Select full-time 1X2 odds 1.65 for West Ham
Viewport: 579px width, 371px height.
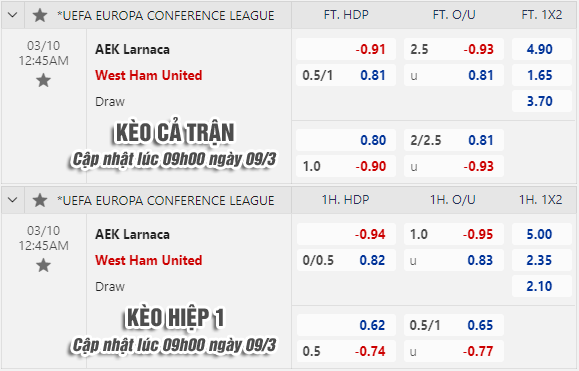point(541,75)
